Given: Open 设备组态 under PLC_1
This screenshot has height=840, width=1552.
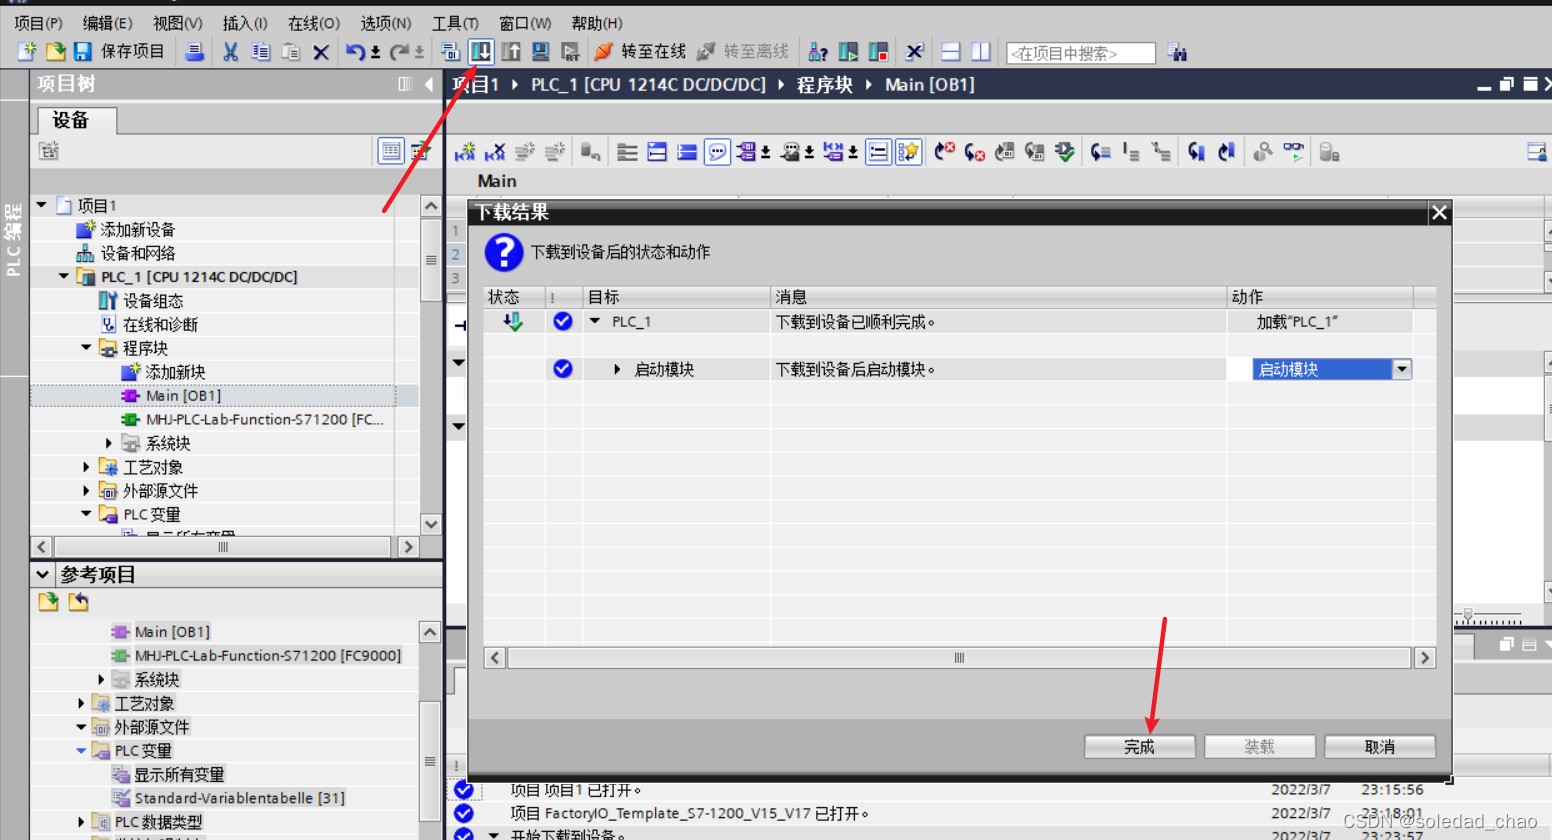Looking at the screenshot, I should (153, 301).
